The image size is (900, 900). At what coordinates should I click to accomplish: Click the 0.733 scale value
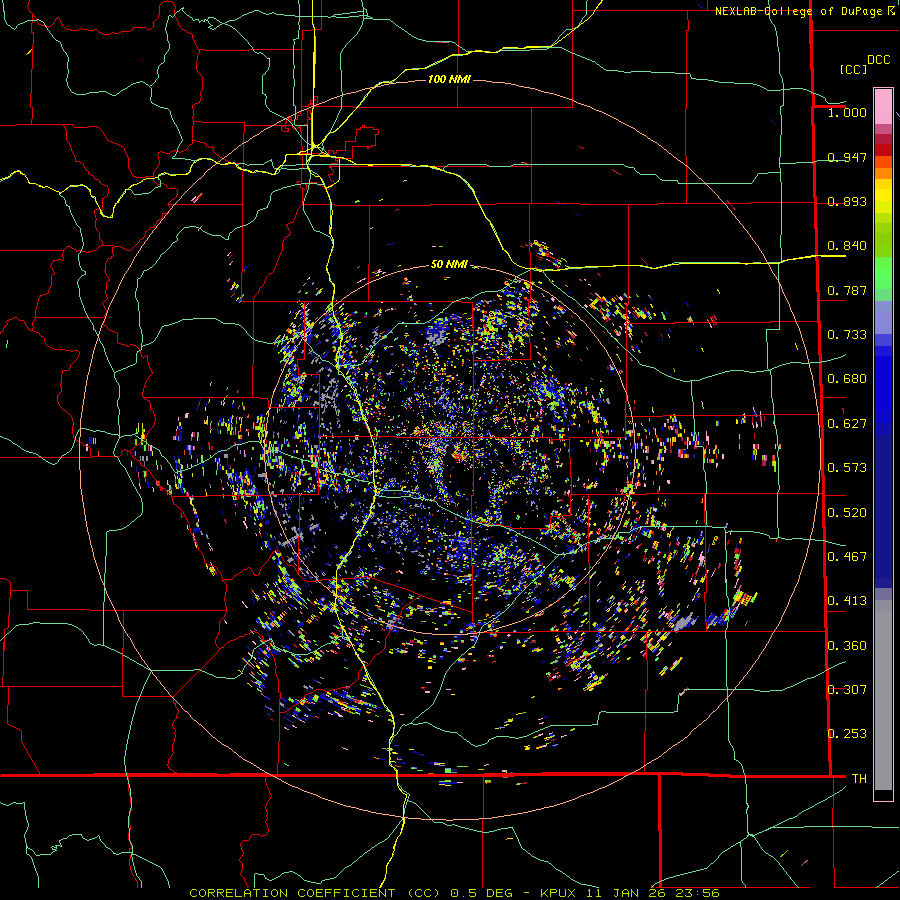(x=847, y=334)
